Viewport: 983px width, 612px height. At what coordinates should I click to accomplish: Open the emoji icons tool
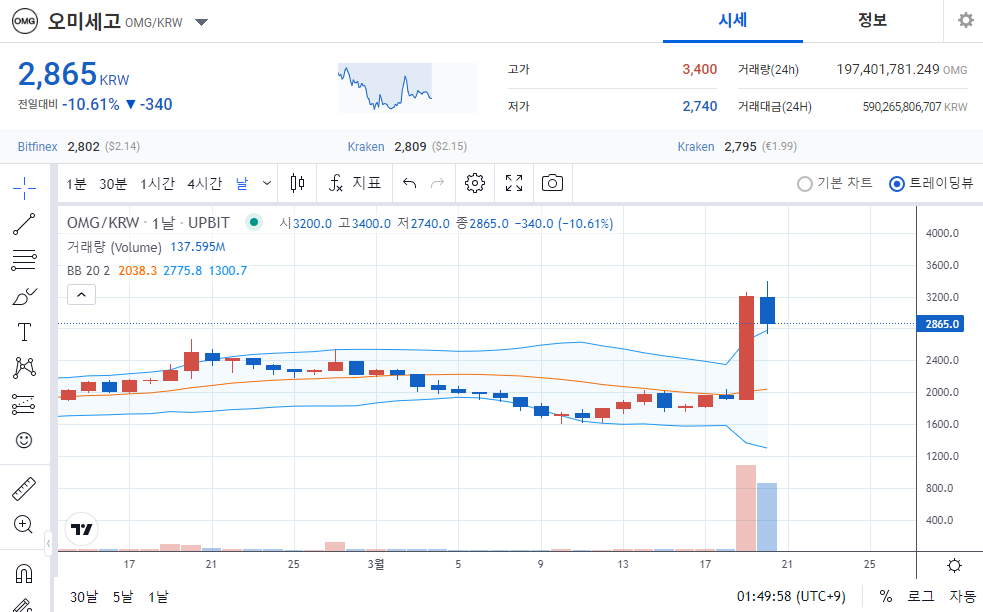[24, 440]
